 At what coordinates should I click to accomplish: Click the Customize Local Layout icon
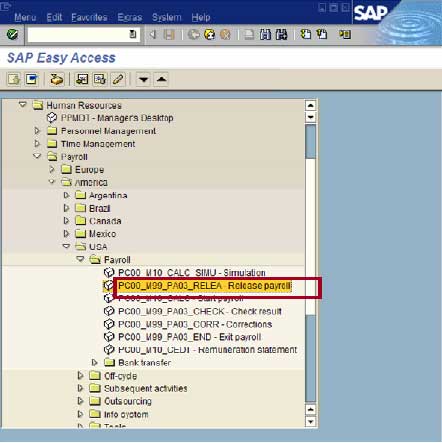[x=345, y=34]
